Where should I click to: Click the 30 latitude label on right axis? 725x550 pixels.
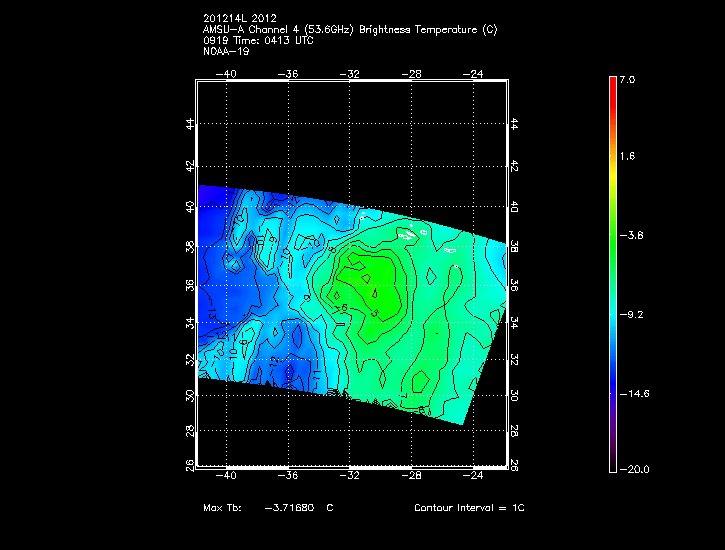[x=514, y=395]
